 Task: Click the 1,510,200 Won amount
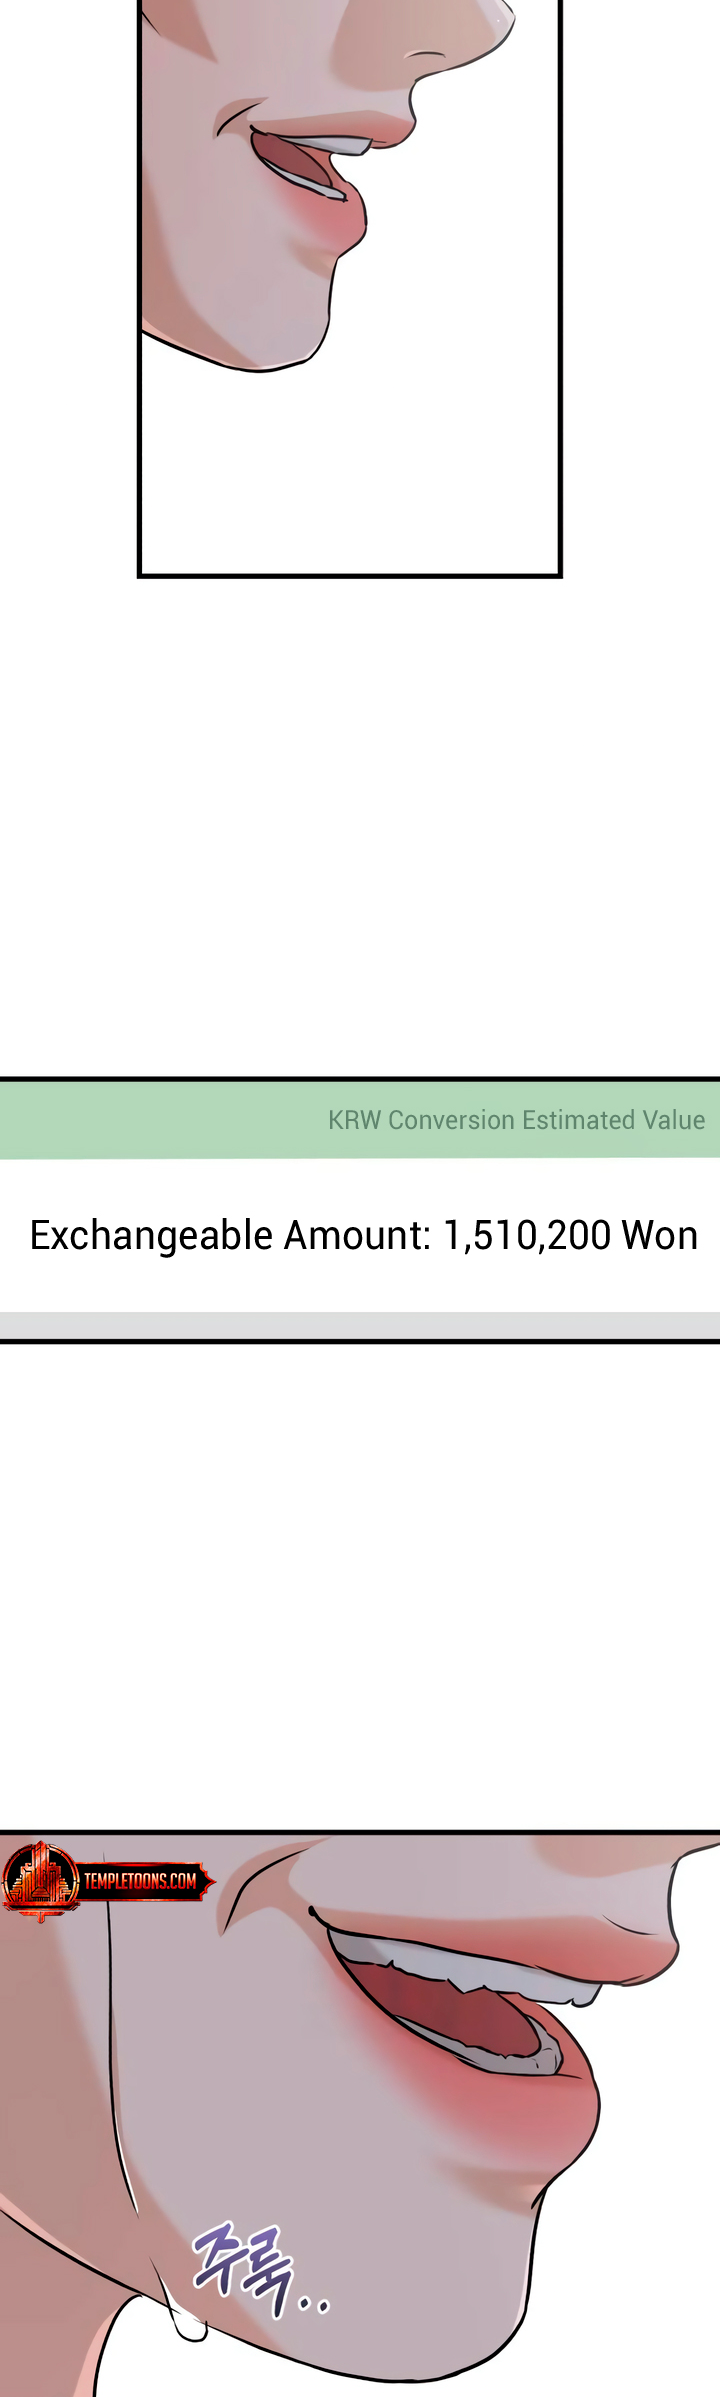[x=570, y=1236]
